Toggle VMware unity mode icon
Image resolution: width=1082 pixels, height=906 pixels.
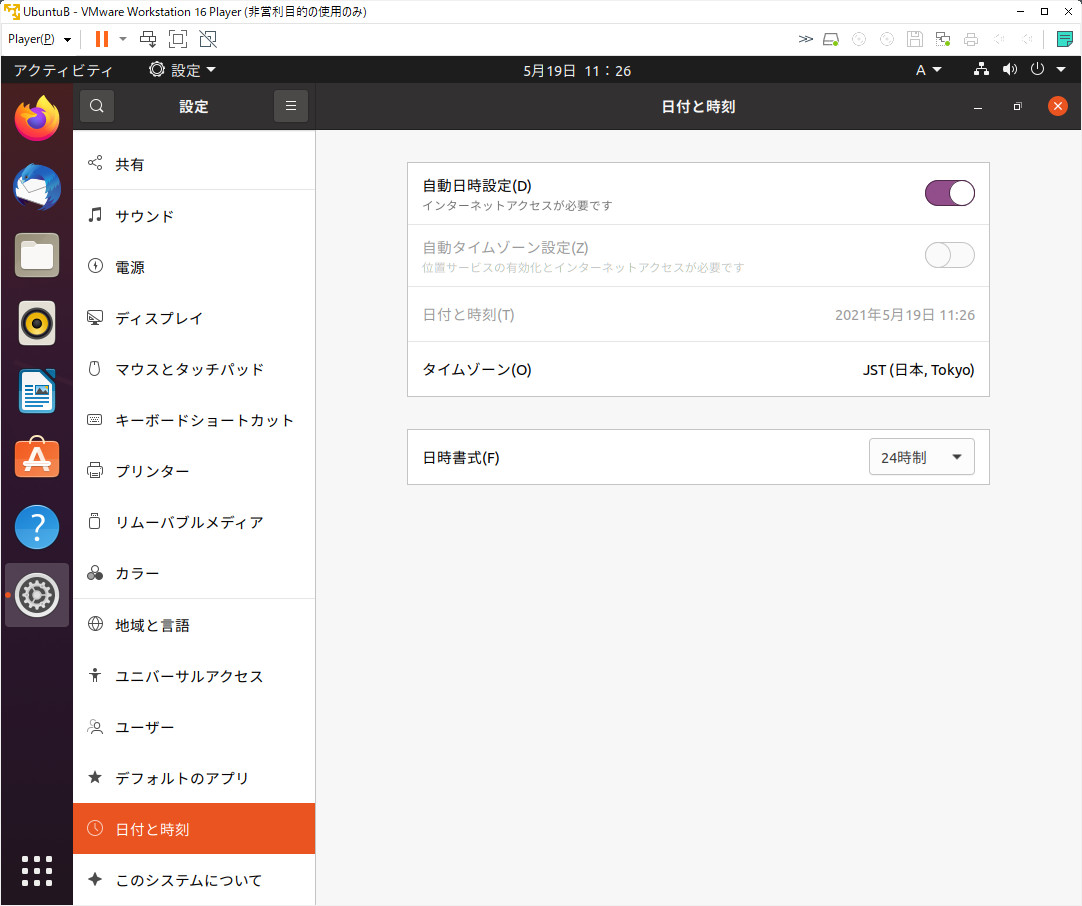point(208,39)
